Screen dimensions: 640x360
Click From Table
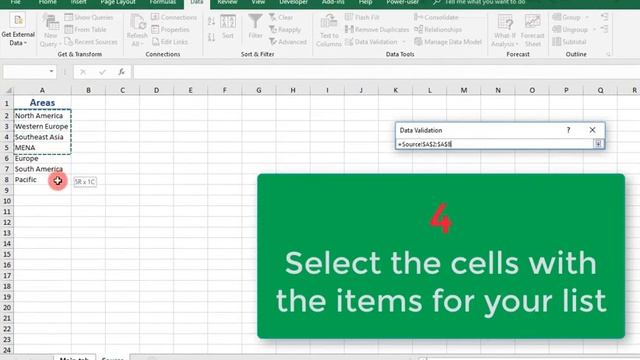point(85,29)
